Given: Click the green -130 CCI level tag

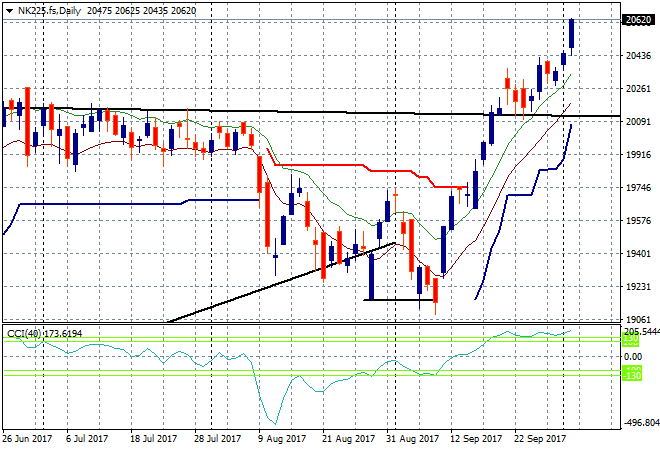Looking at the screenshot, I should (632, 374).
